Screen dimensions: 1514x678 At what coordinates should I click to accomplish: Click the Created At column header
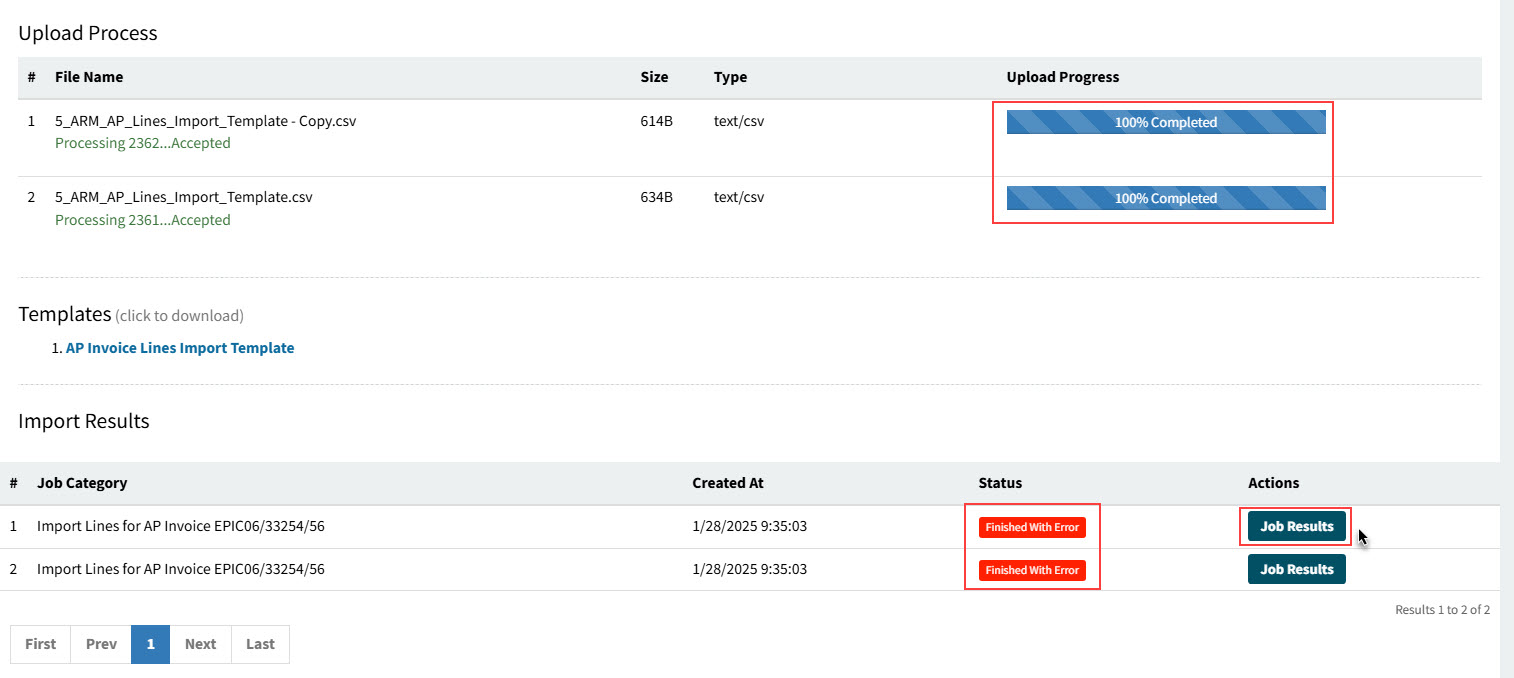point(727,483)
